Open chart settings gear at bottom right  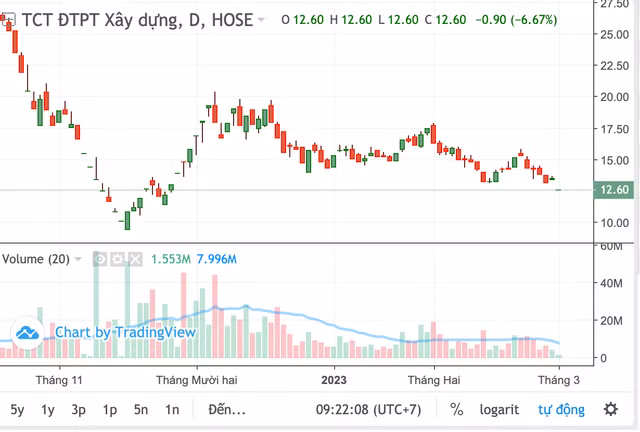(610, 409)
